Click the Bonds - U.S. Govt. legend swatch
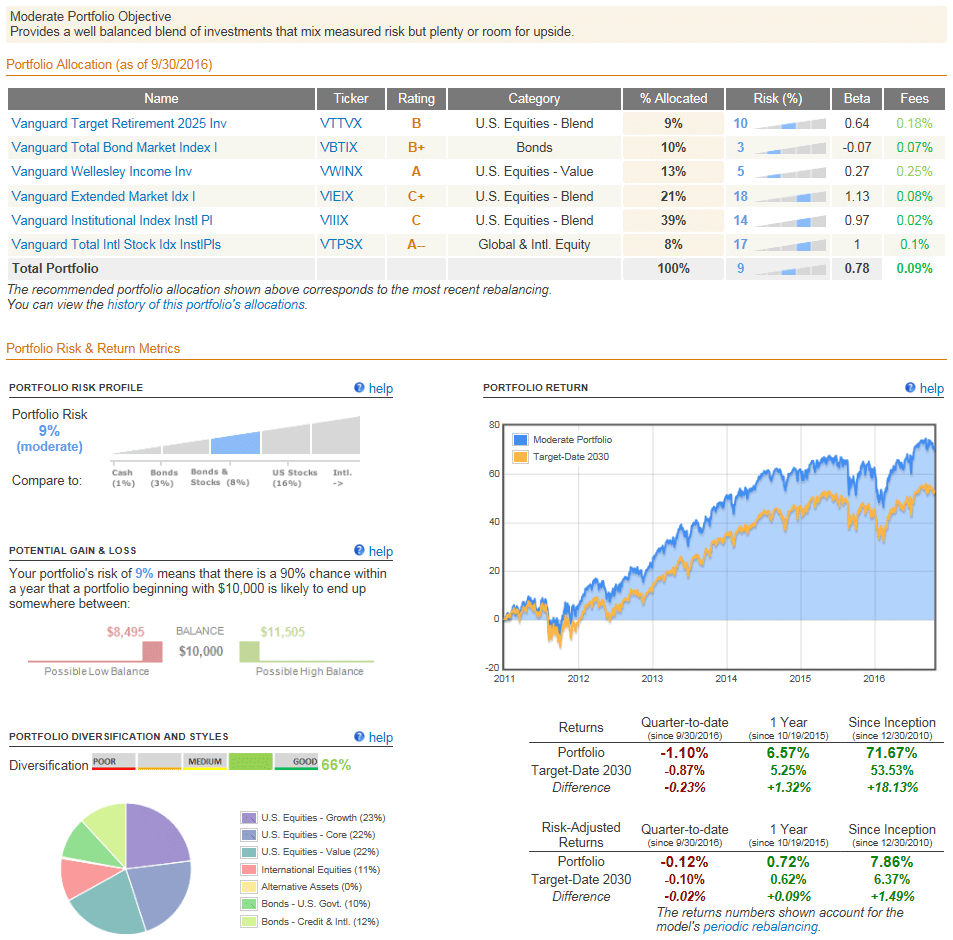The height and width of the screenshot is (940, 953). [x=249, y=904]
